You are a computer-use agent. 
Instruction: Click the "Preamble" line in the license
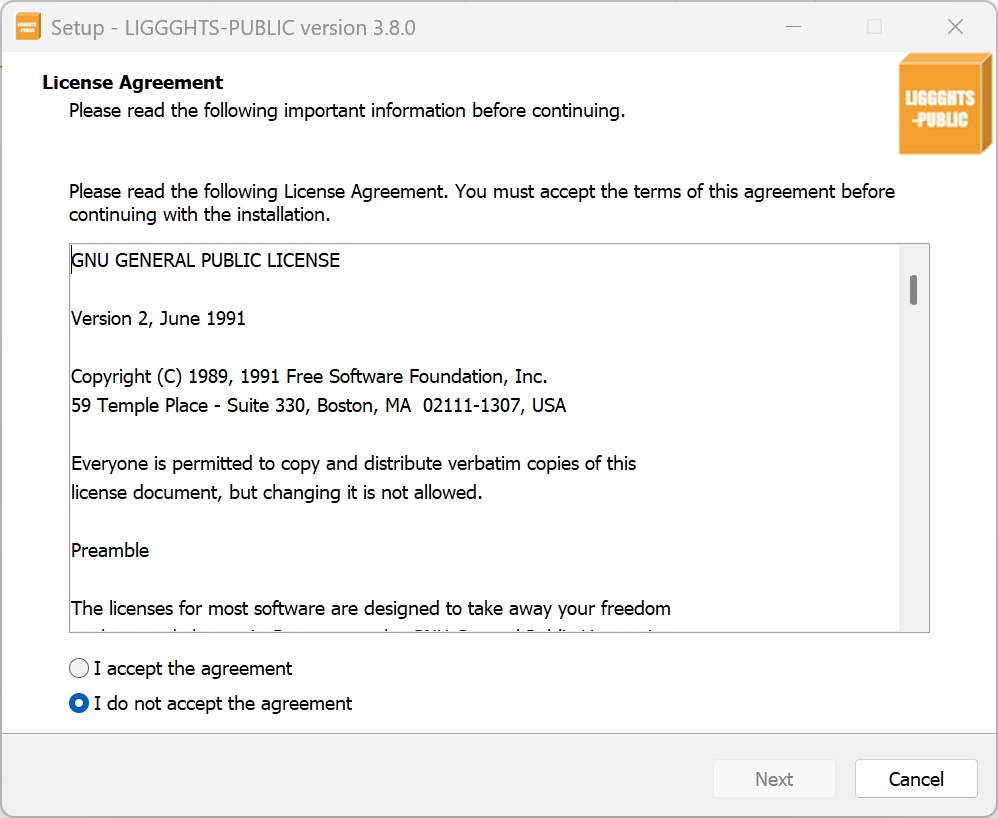click(110, 551)
